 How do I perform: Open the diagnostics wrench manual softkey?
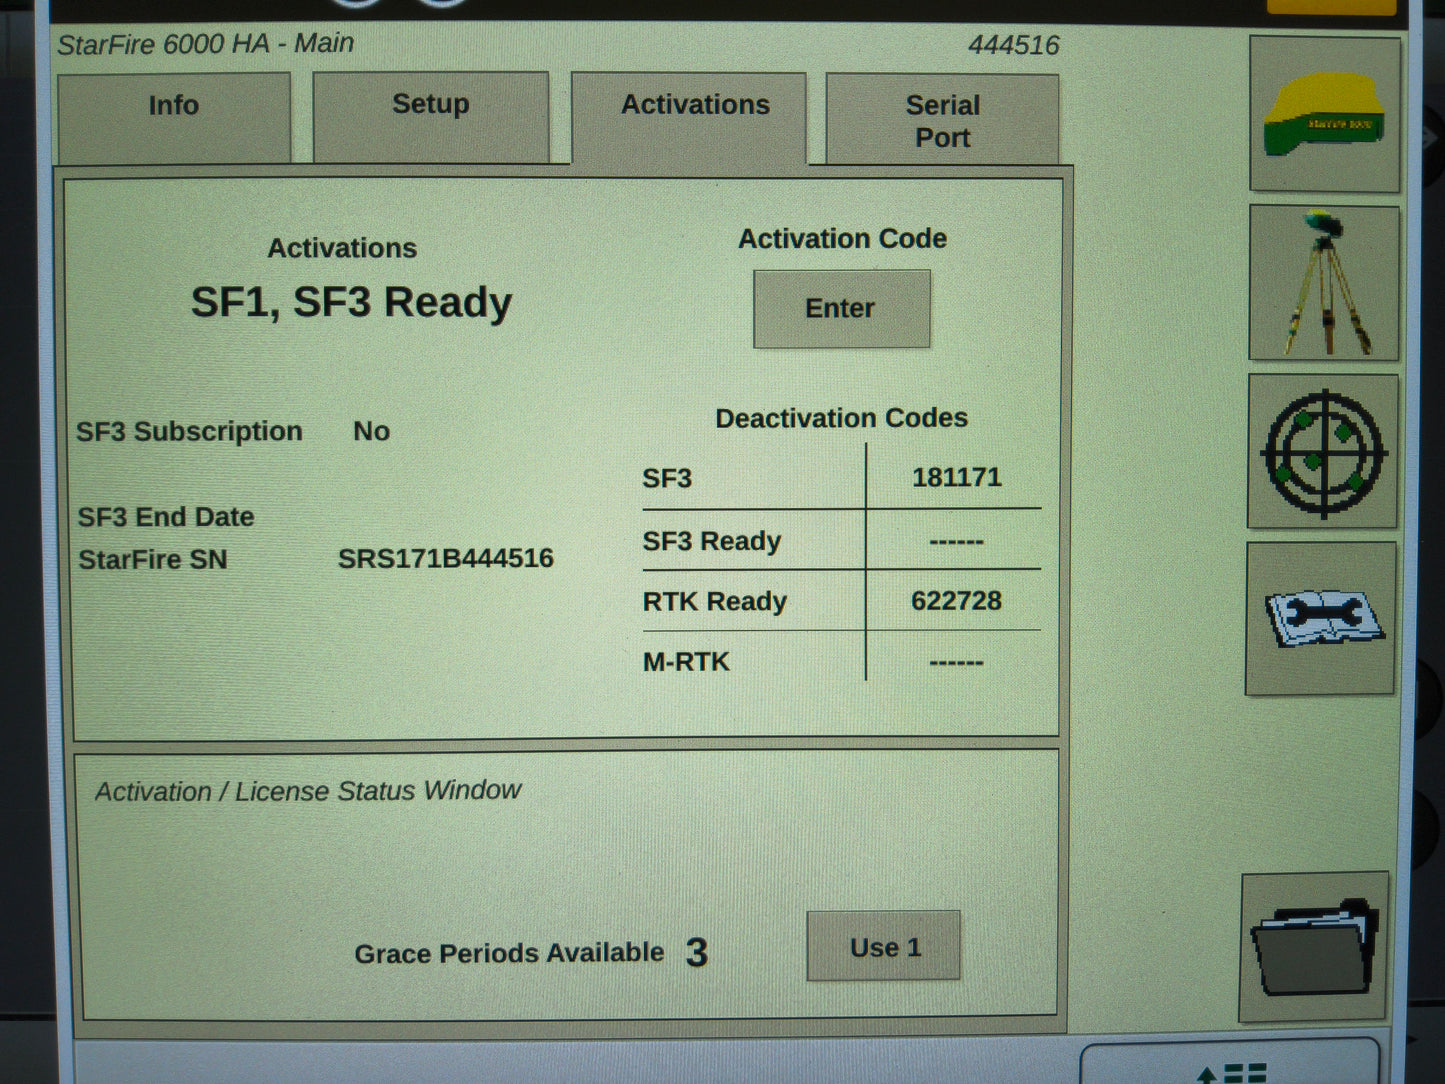pos(1321,619)
